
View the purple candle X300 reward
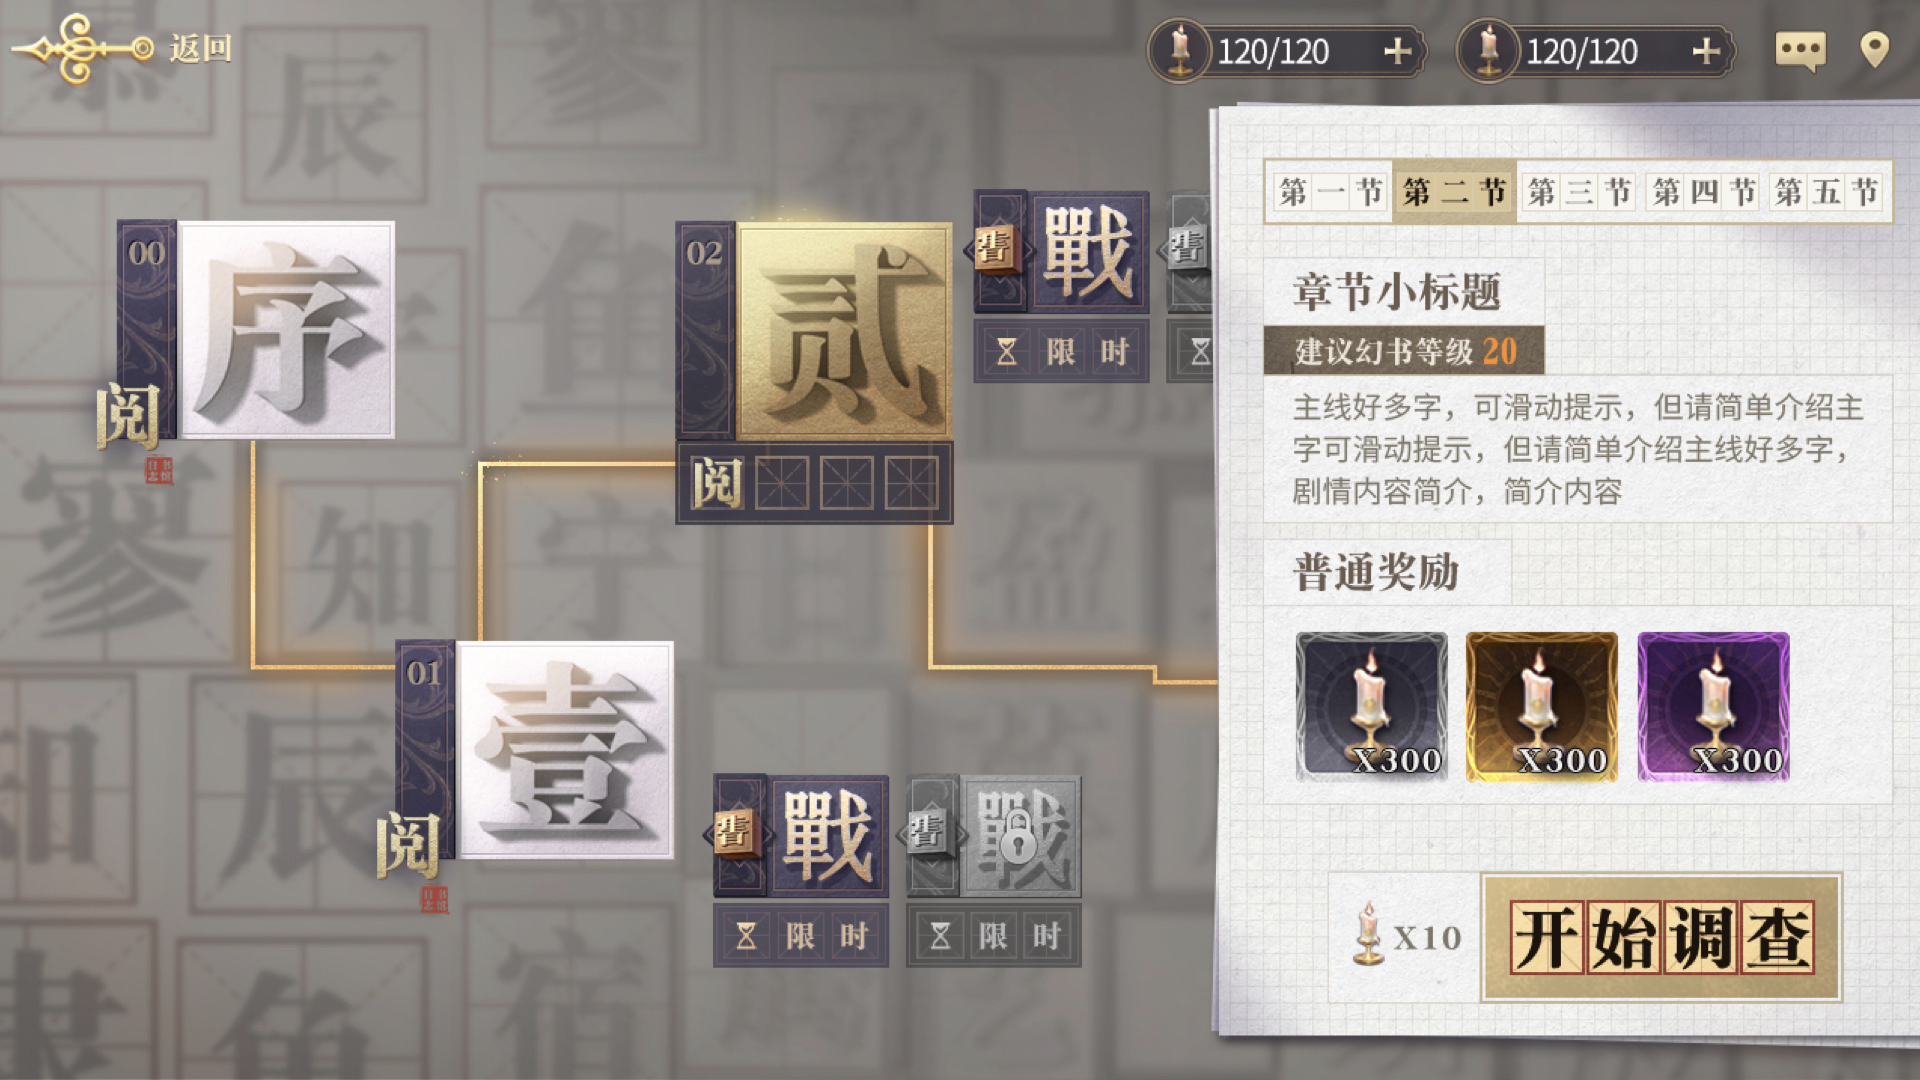[1714, 706]
